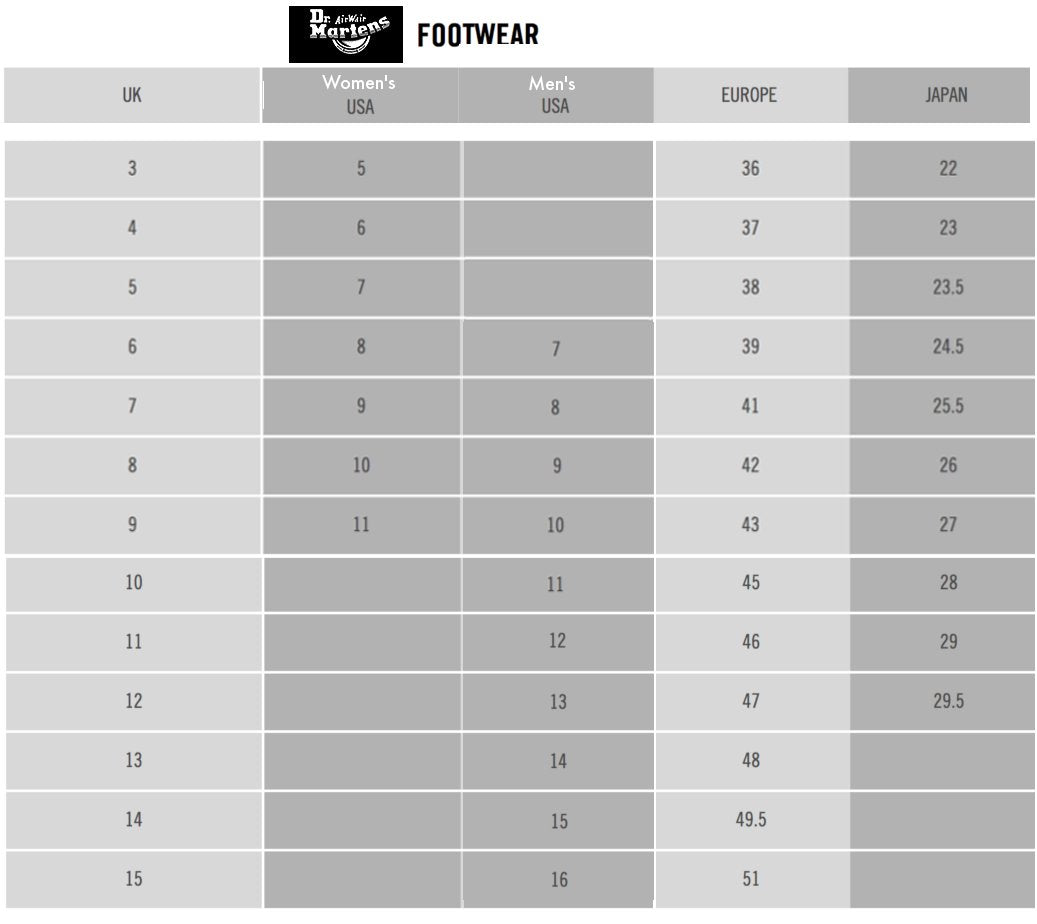Select the Men's USA column header

pyautogui.click(x=555, y=95)
